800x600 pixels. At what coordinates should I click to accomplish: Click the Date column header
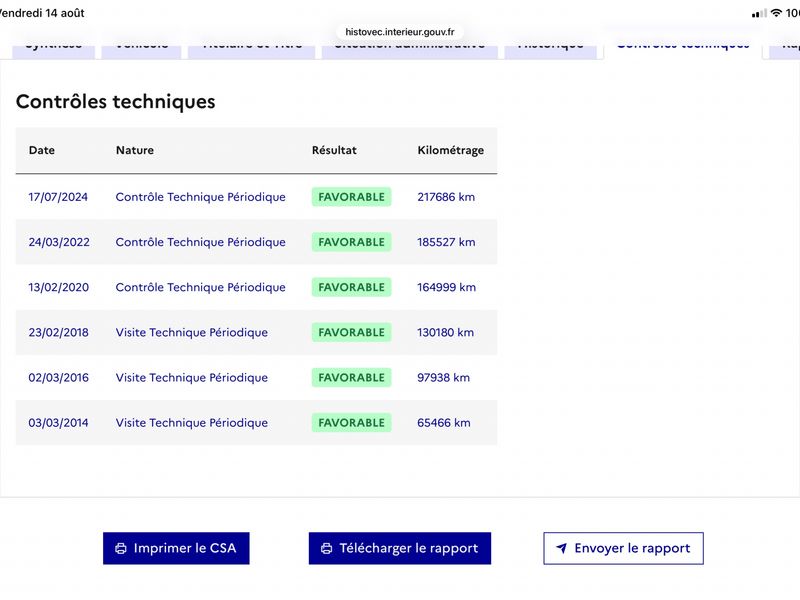[x=42, y=150]
